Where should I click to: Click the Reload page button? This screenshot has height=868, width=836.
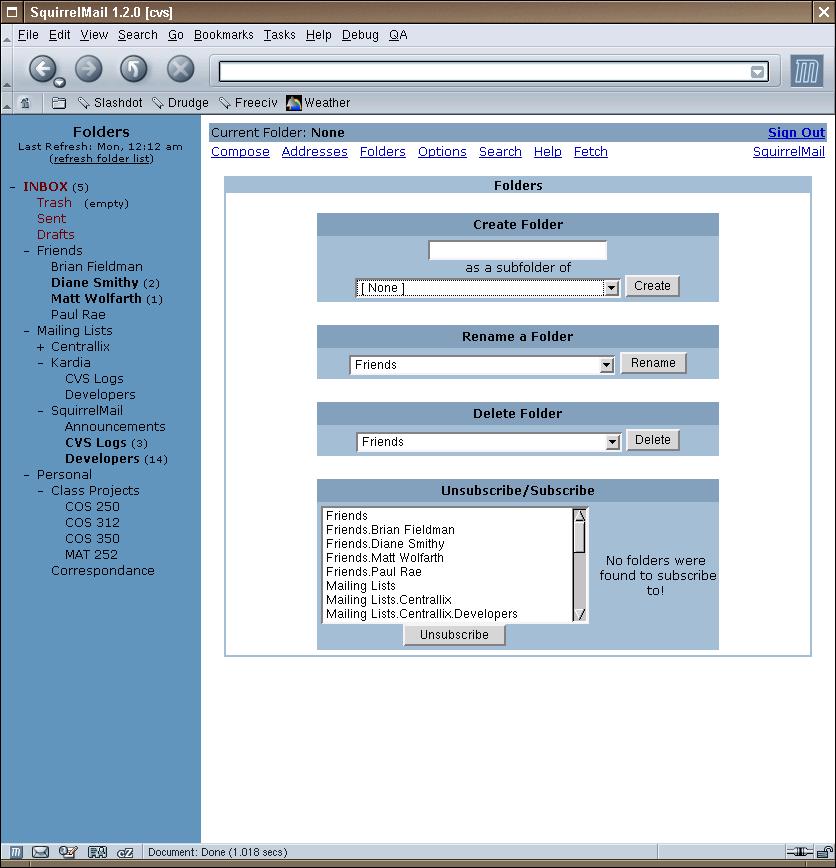134,69
